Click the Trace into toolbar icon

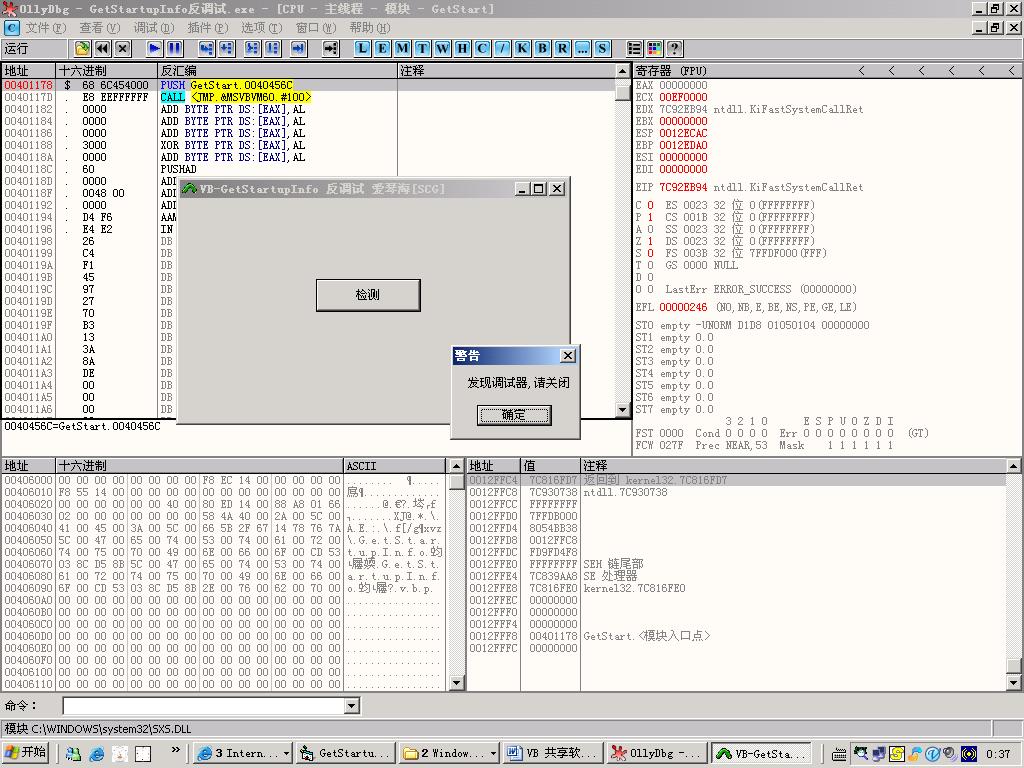coord(252,48)
